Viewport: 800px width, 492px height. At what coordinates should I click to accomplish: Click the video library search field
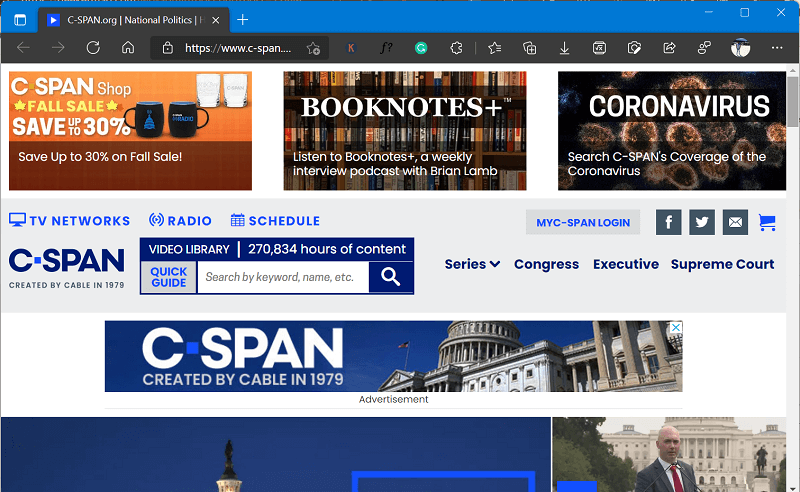point(283,277)
